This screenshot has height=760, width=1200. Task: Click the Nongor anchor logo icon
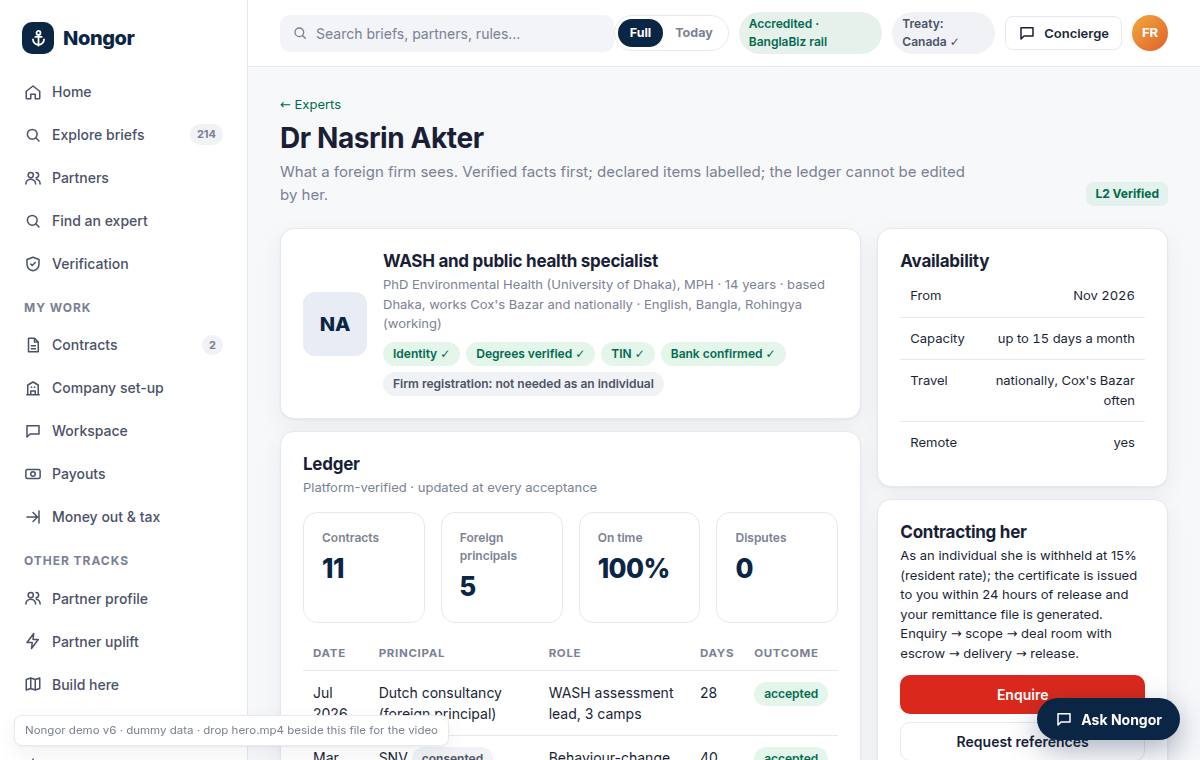[x=38, y=38]
